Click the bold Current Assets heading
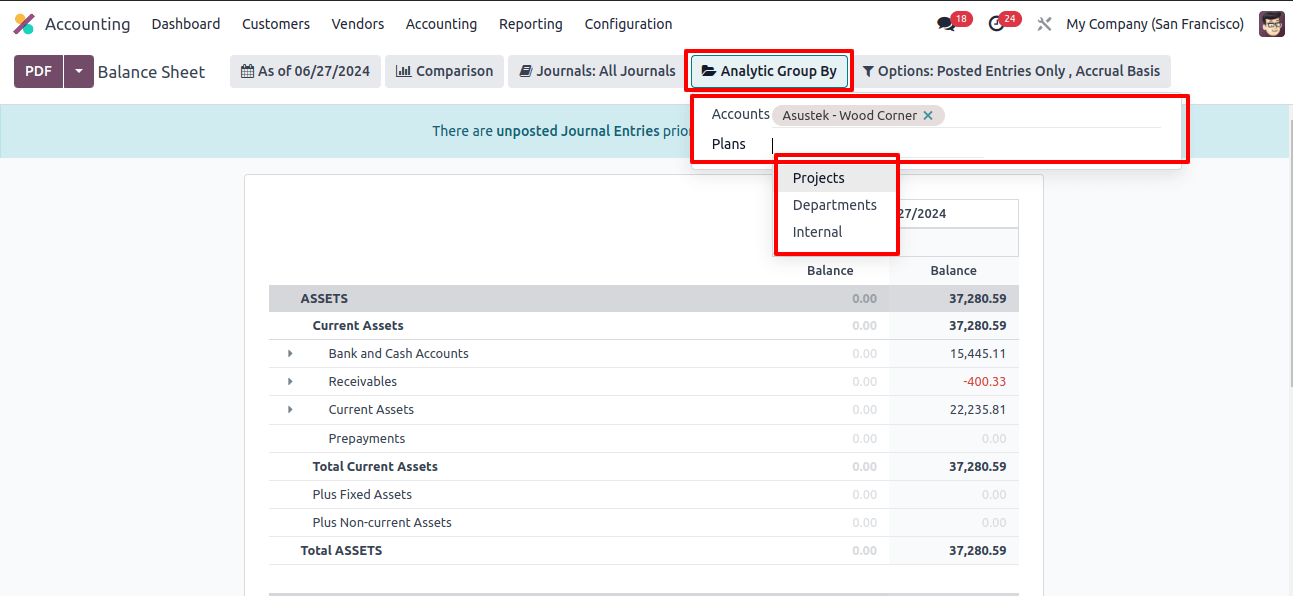 [x=358, y=325]
